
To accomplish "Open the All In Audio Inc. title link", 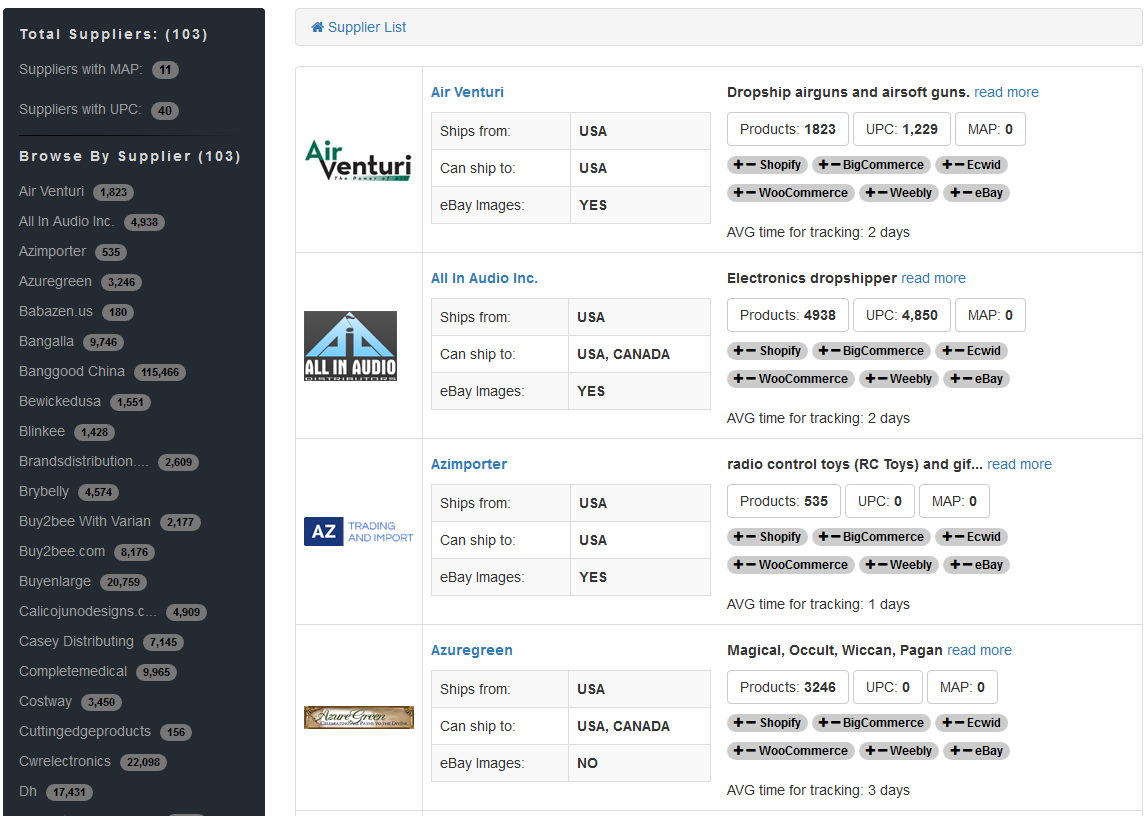I will point(484,278).
